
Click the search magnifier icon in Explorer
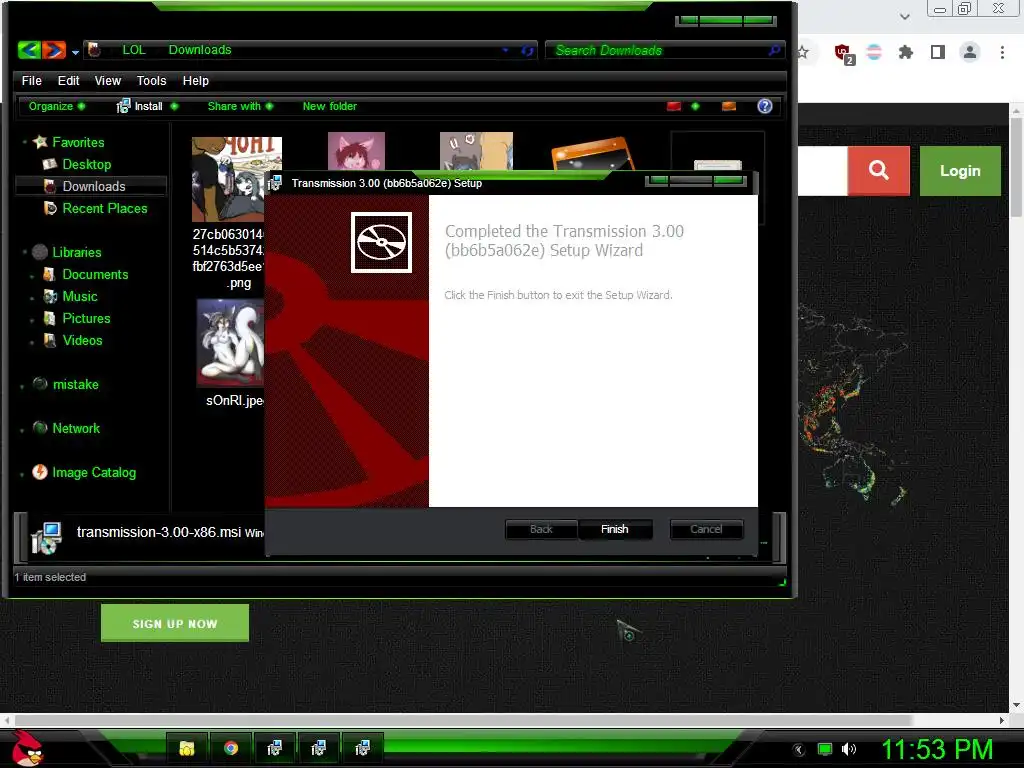click(775, 50)
